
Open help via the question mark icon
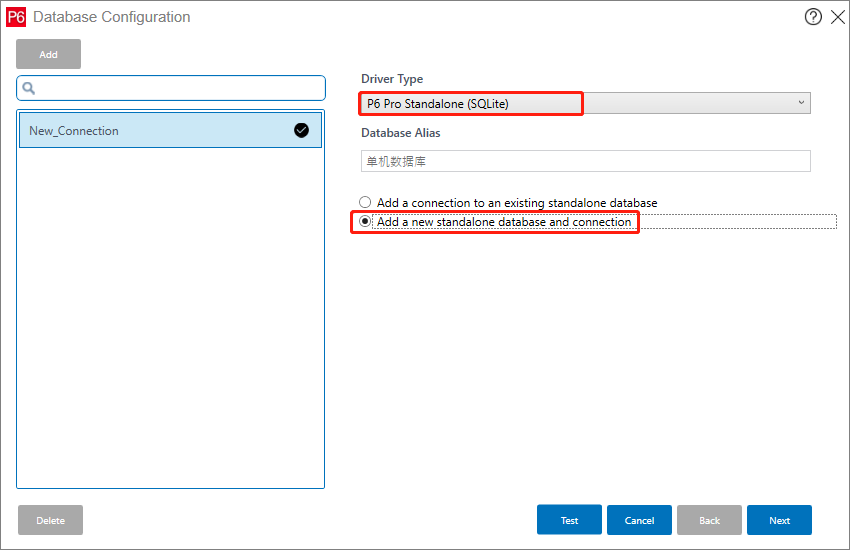pos(813,17)
